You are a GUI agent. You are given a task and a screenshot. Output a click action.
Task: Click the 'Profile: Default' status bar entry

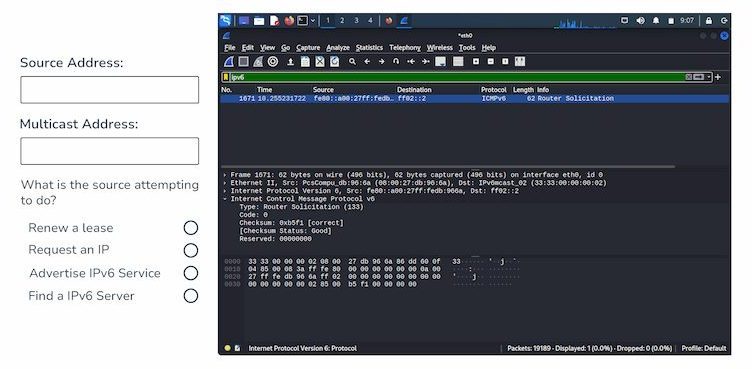coord(704,348)
